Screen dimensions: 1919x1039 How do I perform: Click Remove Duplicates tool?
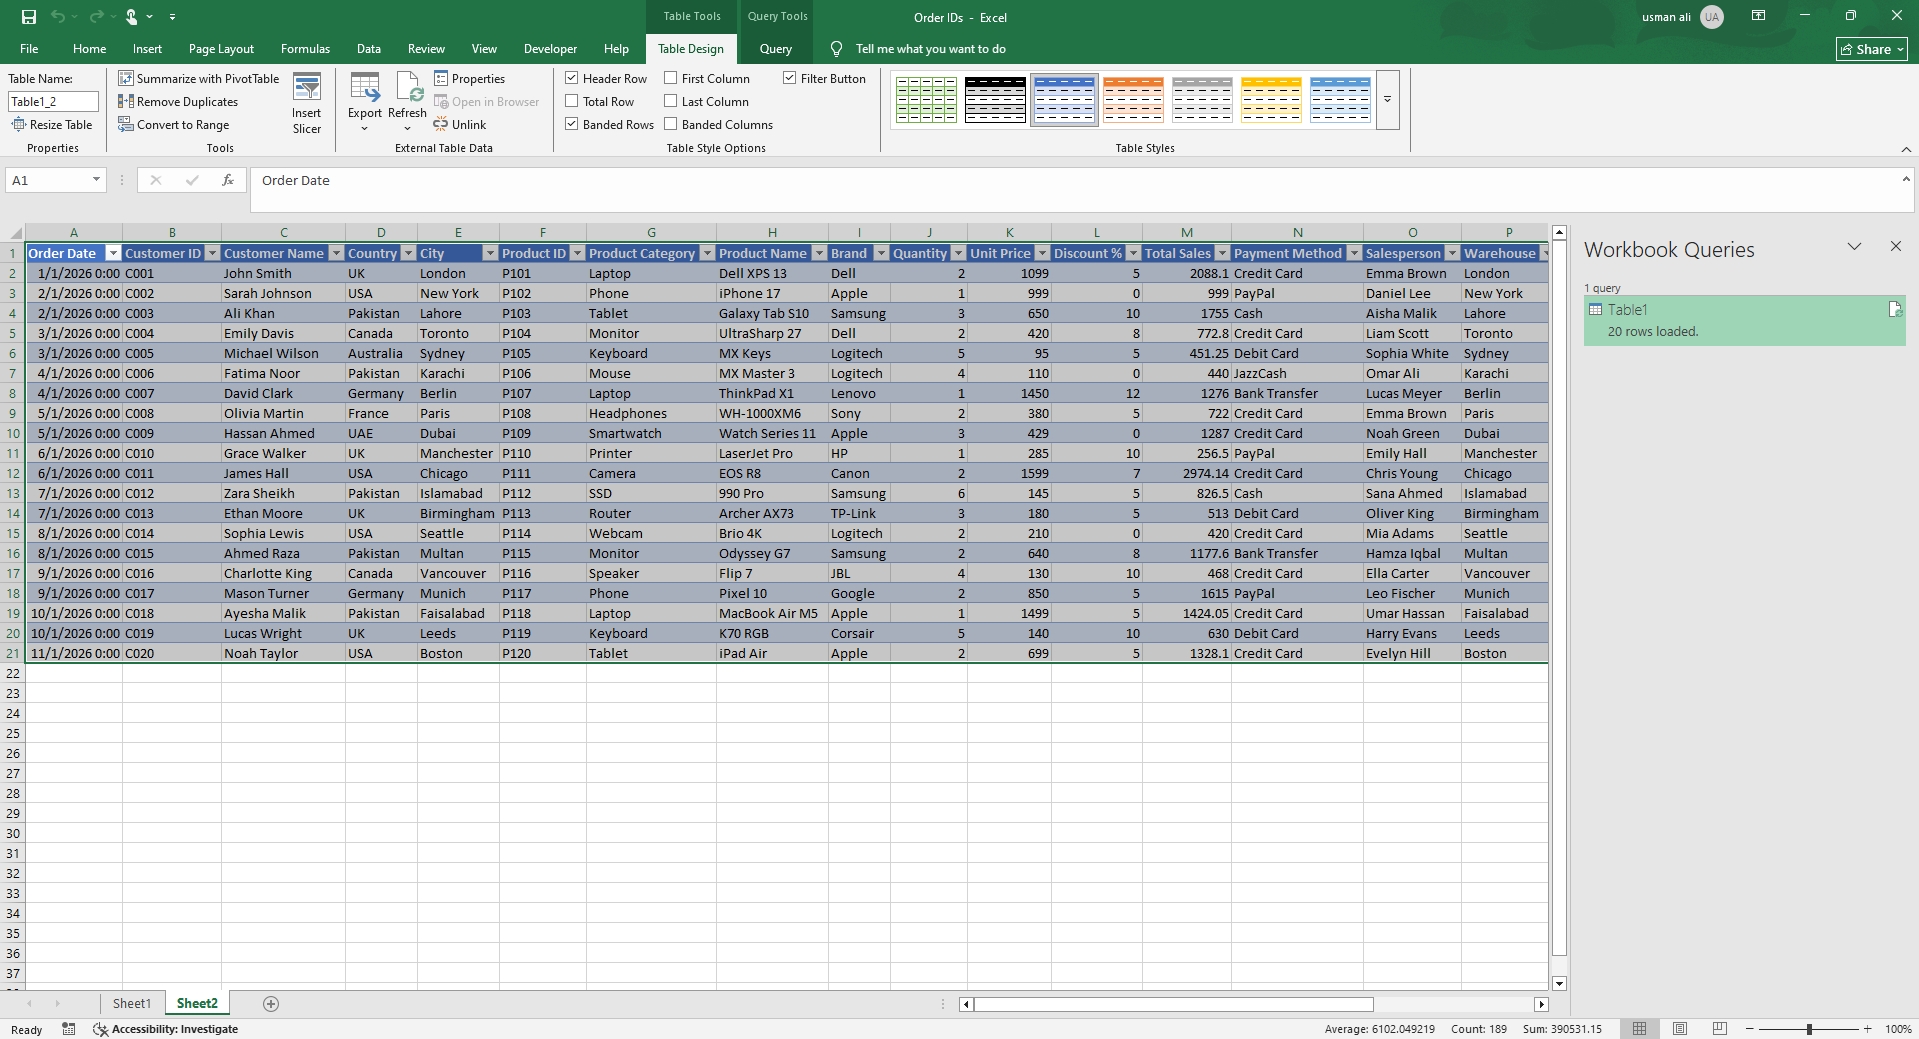pos(178,102)
